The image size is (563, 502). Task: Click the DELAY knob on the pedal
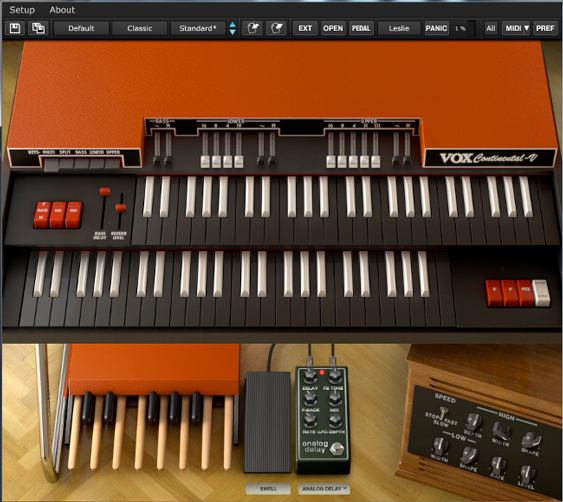pos(310,377)
